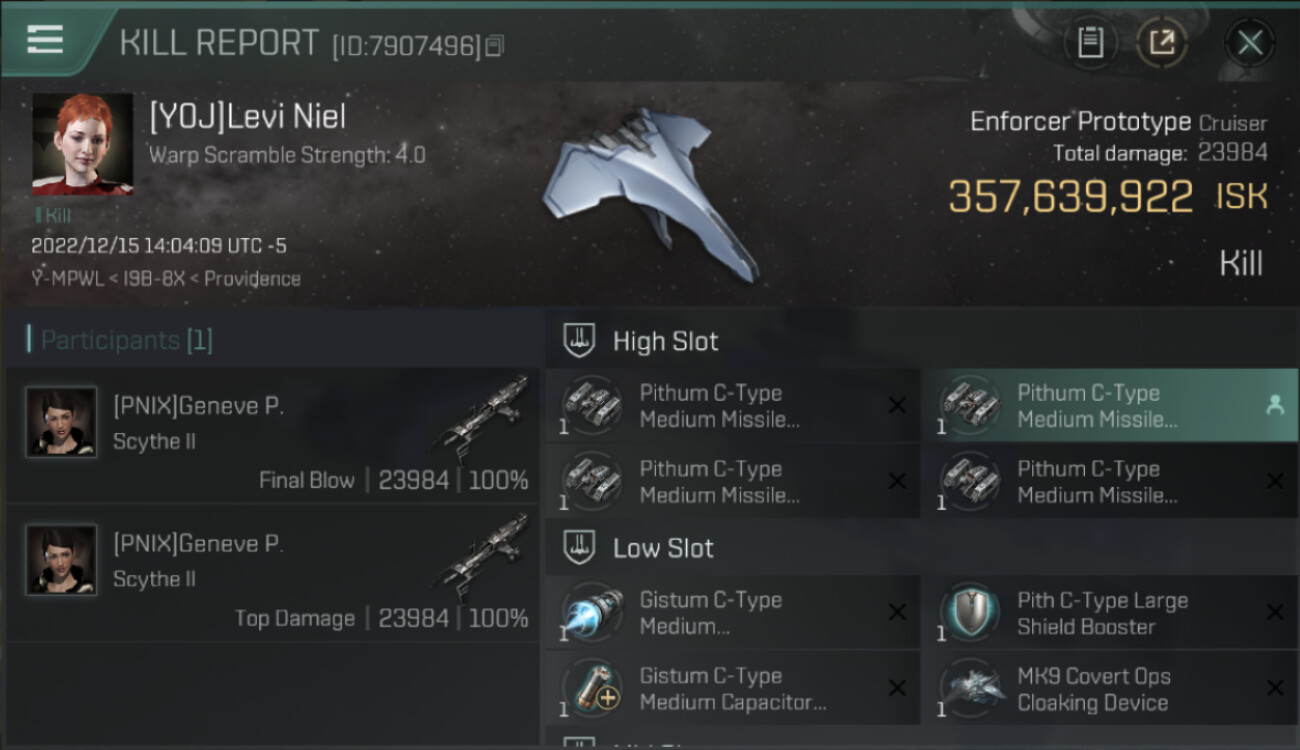Click the High Slot section icon

coord(580,341)
